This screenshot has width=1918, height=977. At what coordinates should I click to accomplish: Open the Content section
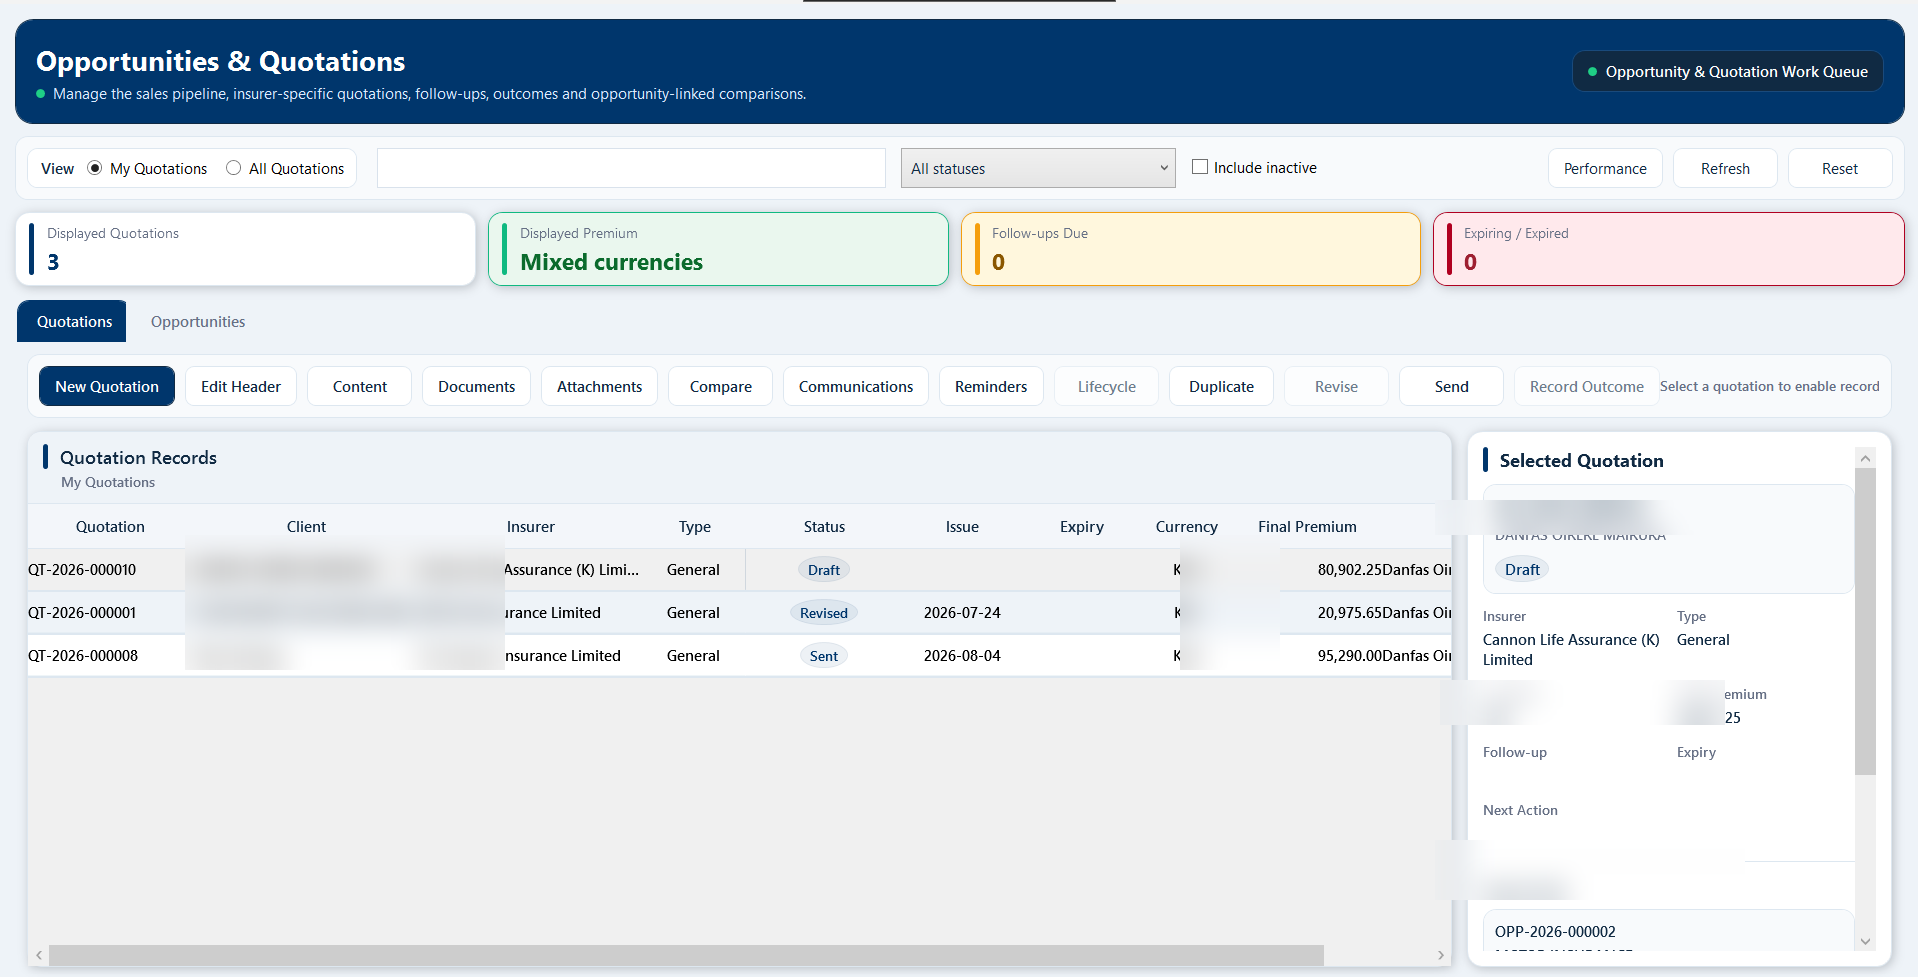coord(360,386)
